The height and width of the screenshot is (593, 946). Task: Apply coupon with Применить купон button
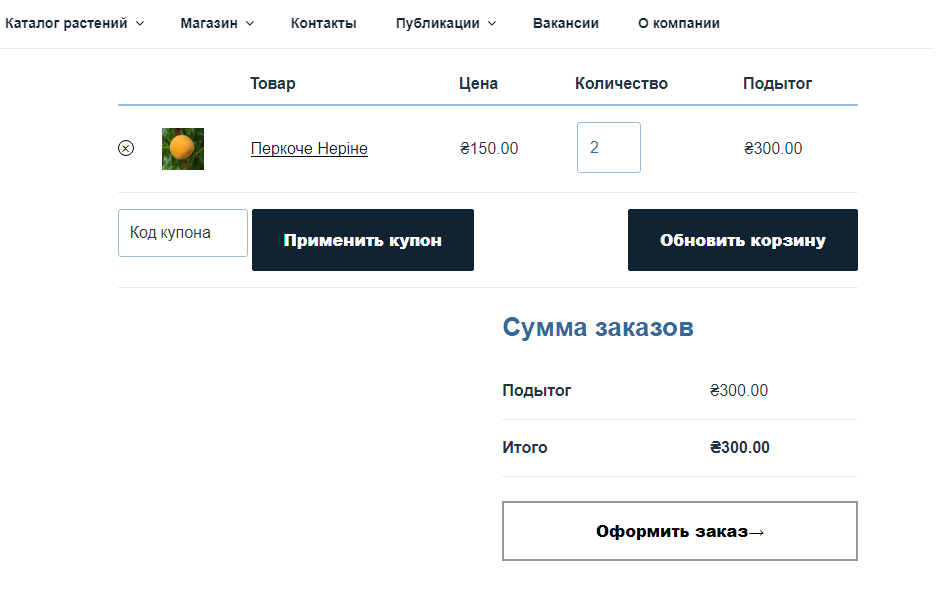(x=363, y=239)
